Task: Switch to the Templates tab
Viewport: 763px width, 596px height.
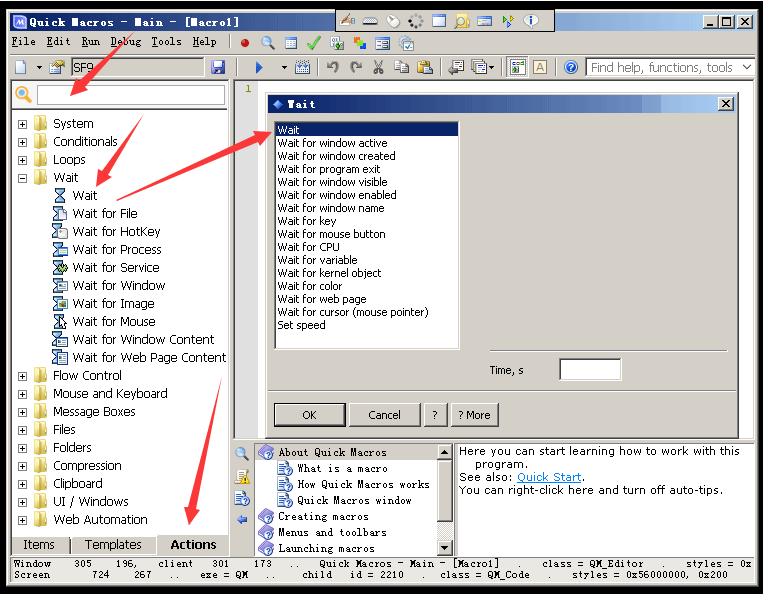Action: [113, 545]
